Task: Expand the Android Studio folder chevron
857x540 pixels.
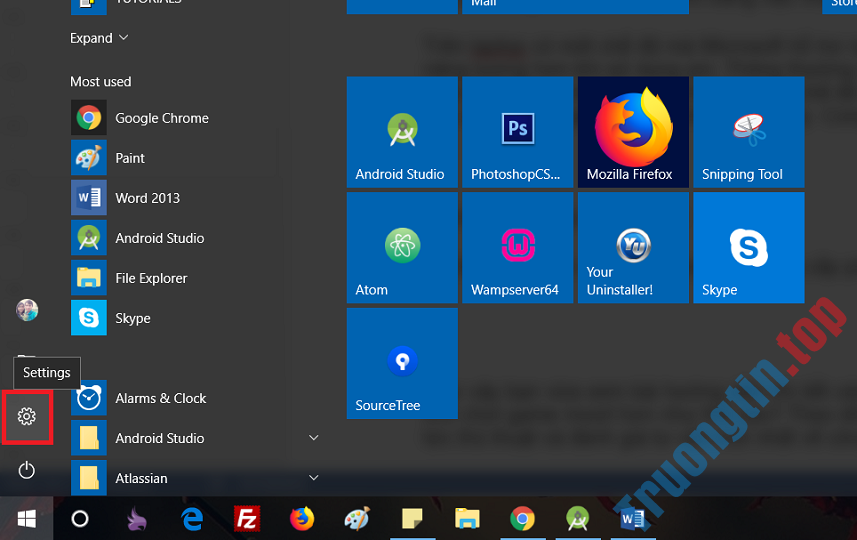Action: tap(314, 438)
